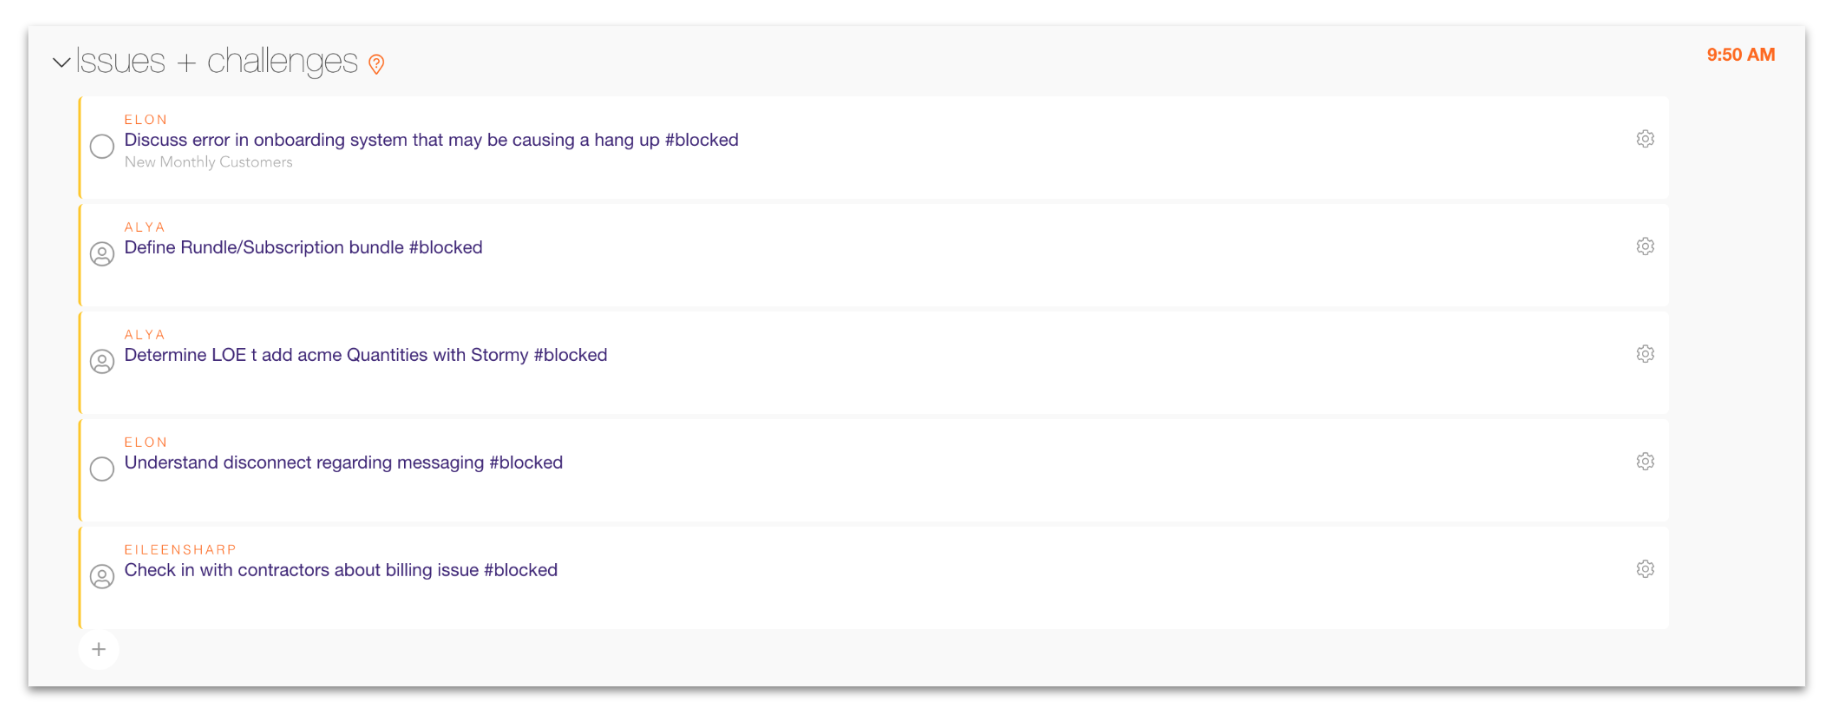Open gear menu for contractors billing item

pyautogui.click(x=1645, y=569)
